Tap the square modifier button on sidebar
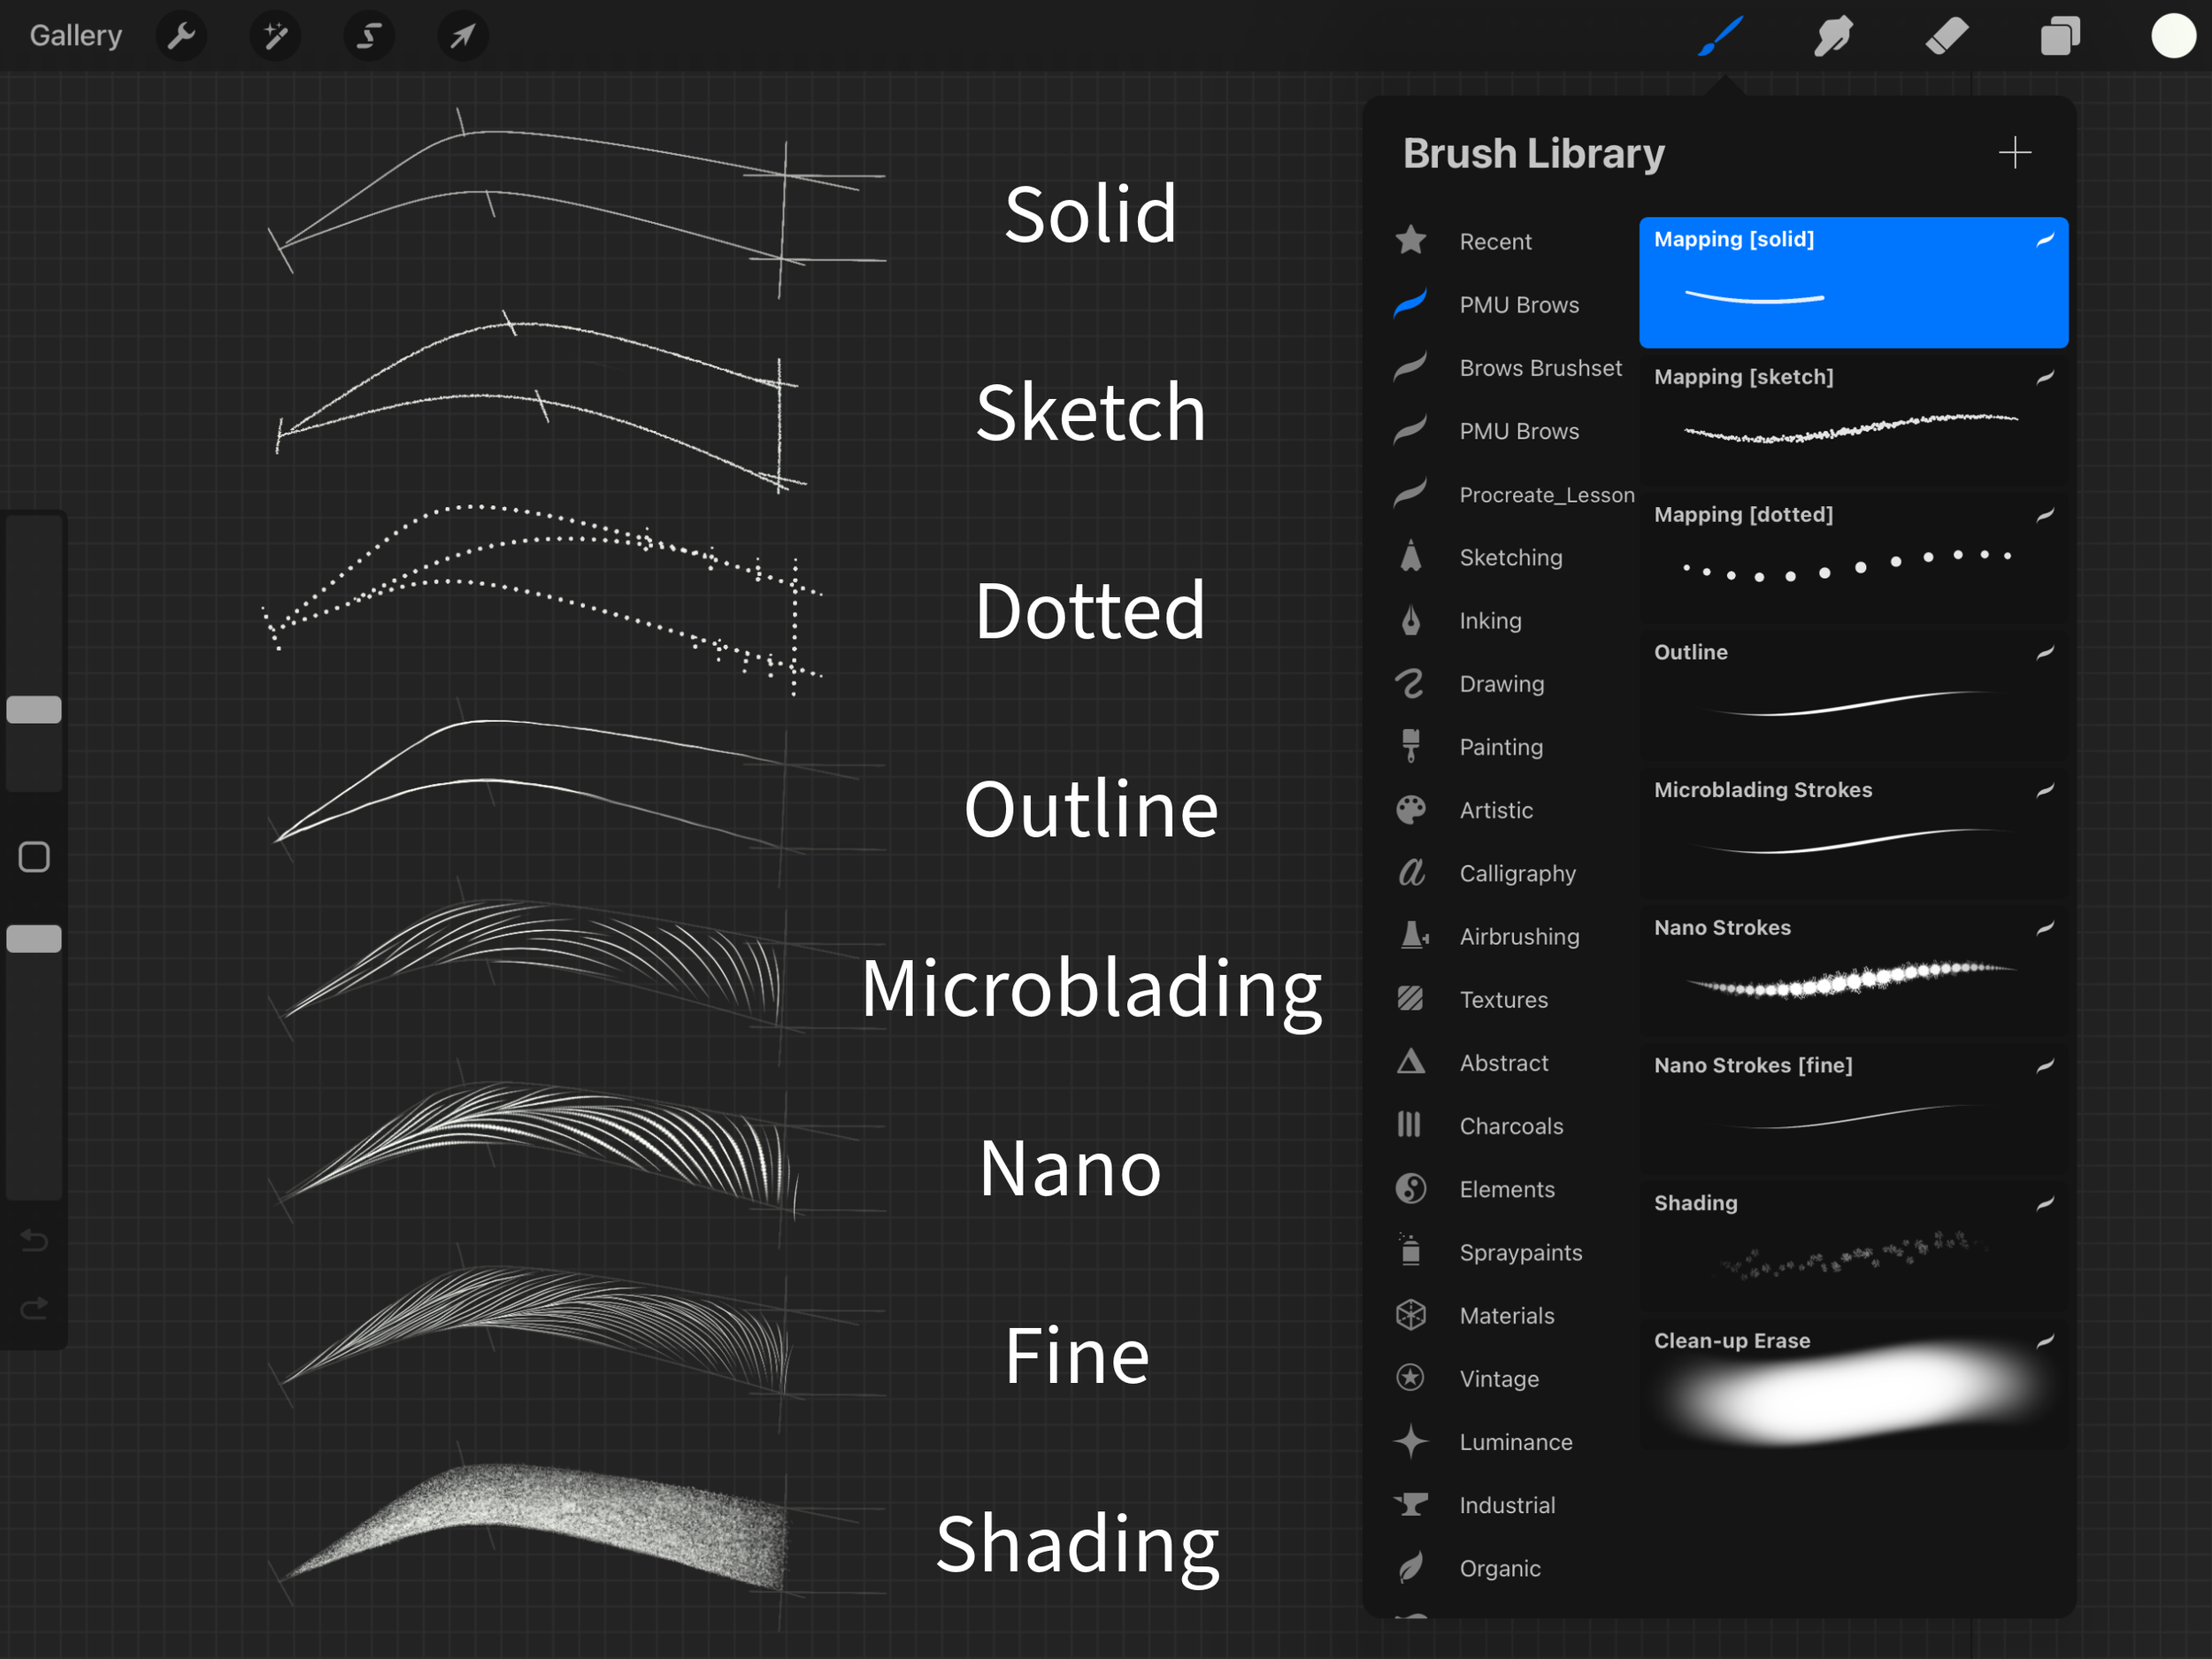The width and height of the screenshot is (2212, 1659). click(x=34, y=857)
